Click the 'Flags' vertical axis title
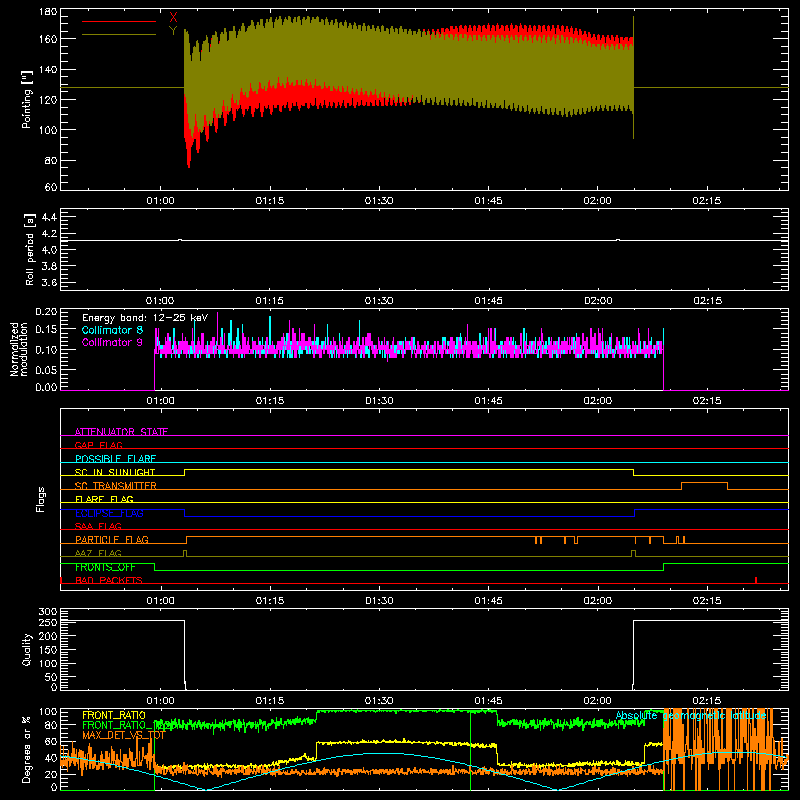The height and width of the screenshot is (800, 800). click(x=40, y=499)
